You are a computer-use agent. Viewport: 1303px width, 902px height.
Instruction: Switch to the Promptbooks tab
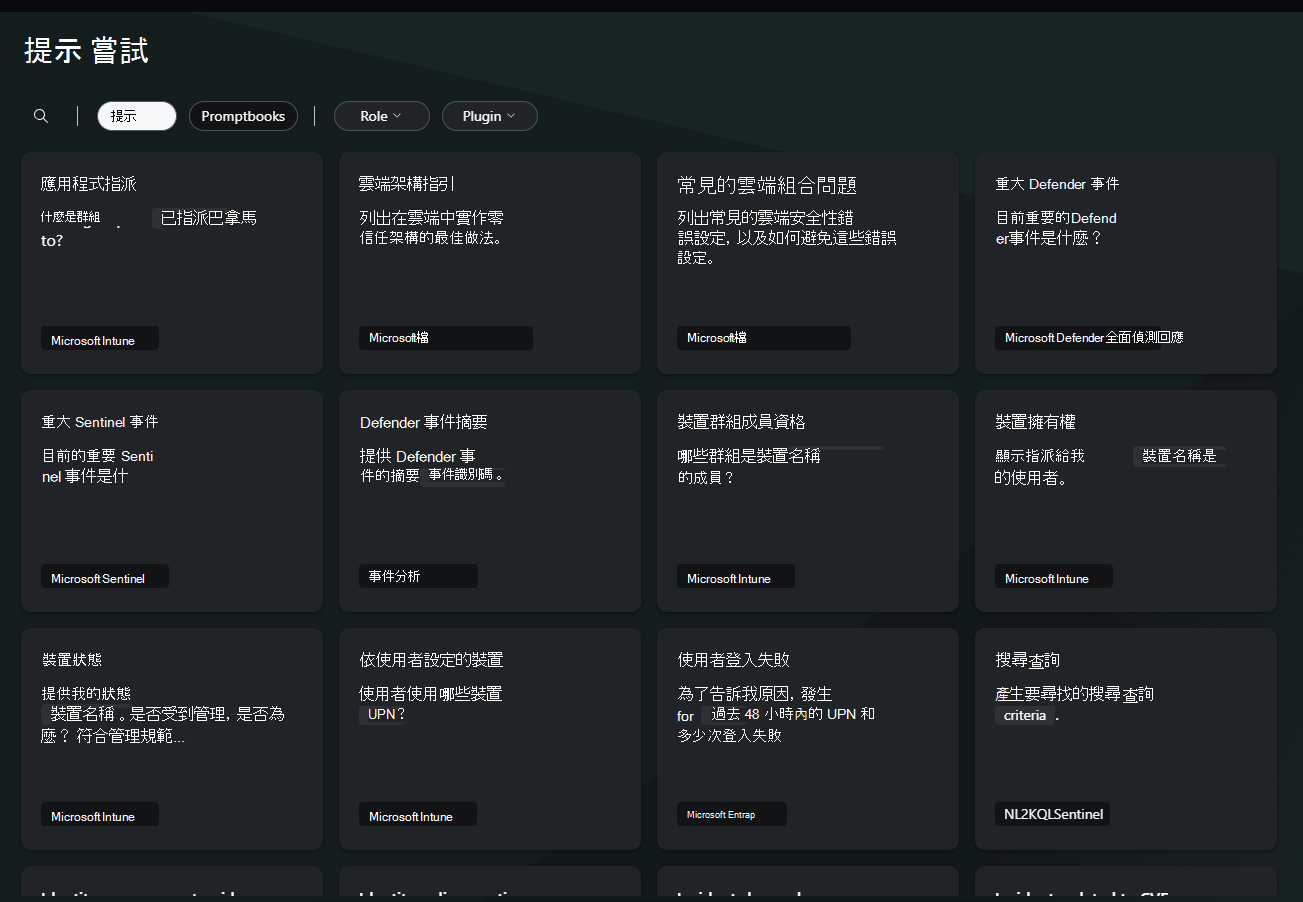(243, 116)
